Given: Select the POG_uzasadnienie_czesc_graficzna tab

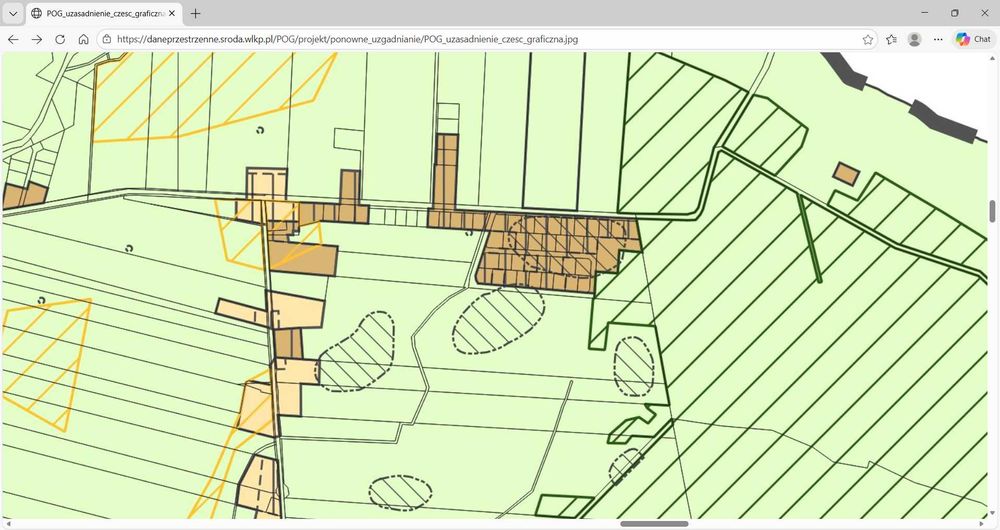Looking at the screenshot, I should pos(104,13).
